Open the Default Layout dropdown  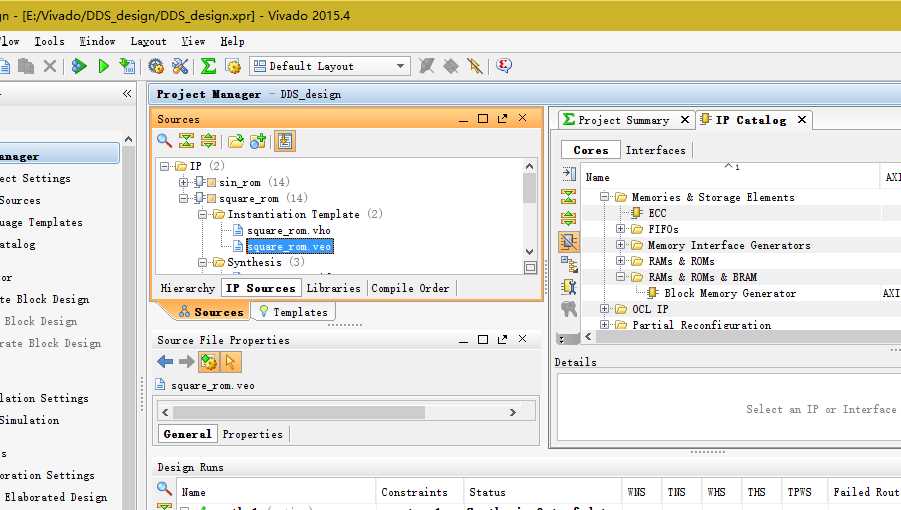(x=330, y=66)
